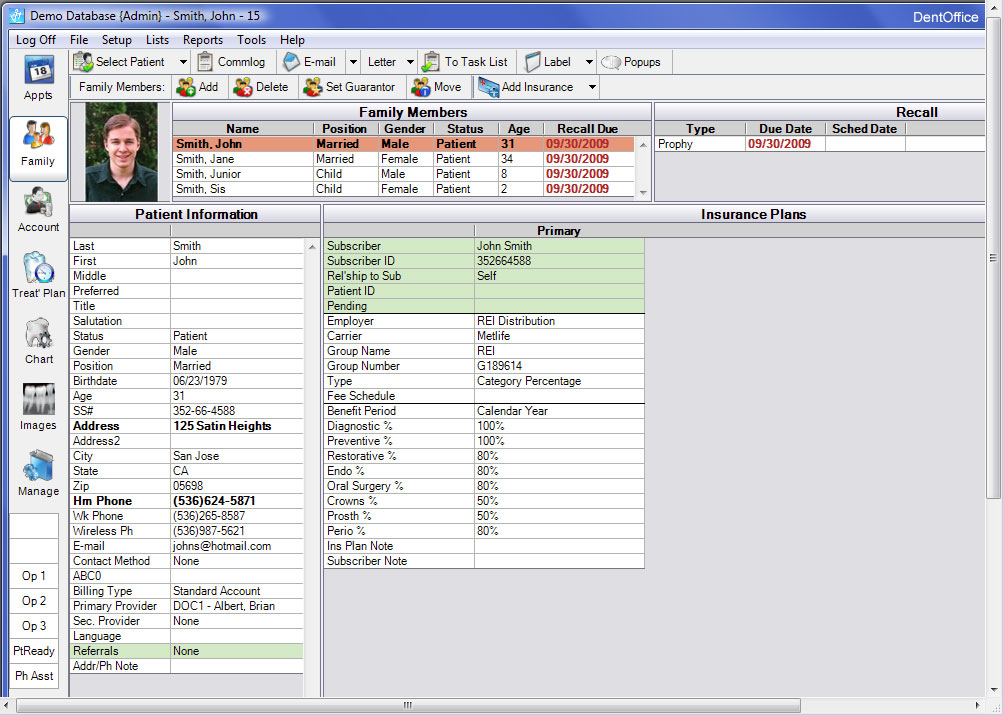Click Set Guarantor button
1003x715 pixels.
[x=353, y=87]
